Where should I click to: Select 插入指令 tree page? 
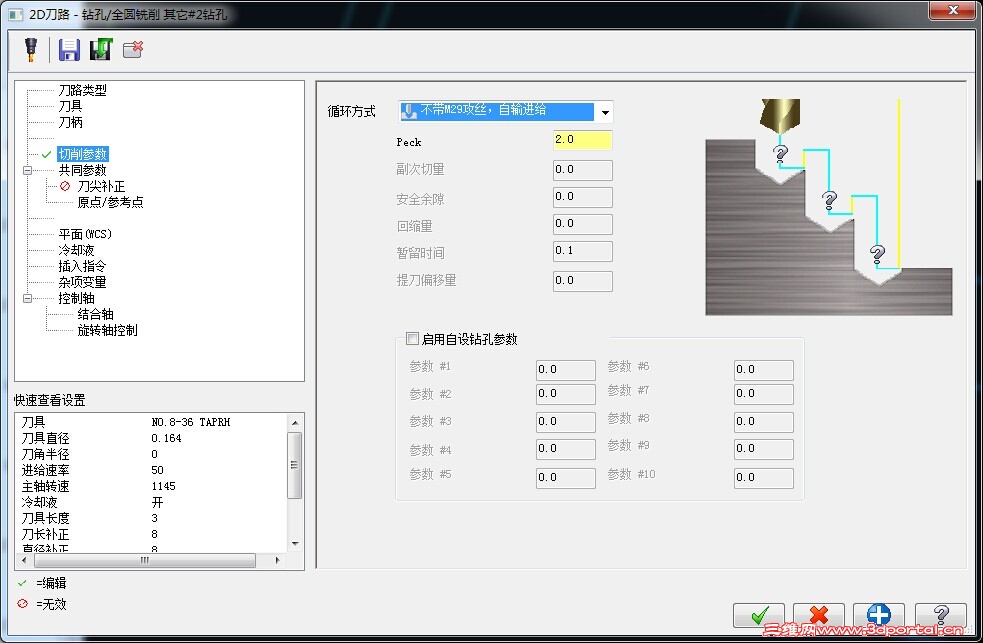tap(83, 266)
